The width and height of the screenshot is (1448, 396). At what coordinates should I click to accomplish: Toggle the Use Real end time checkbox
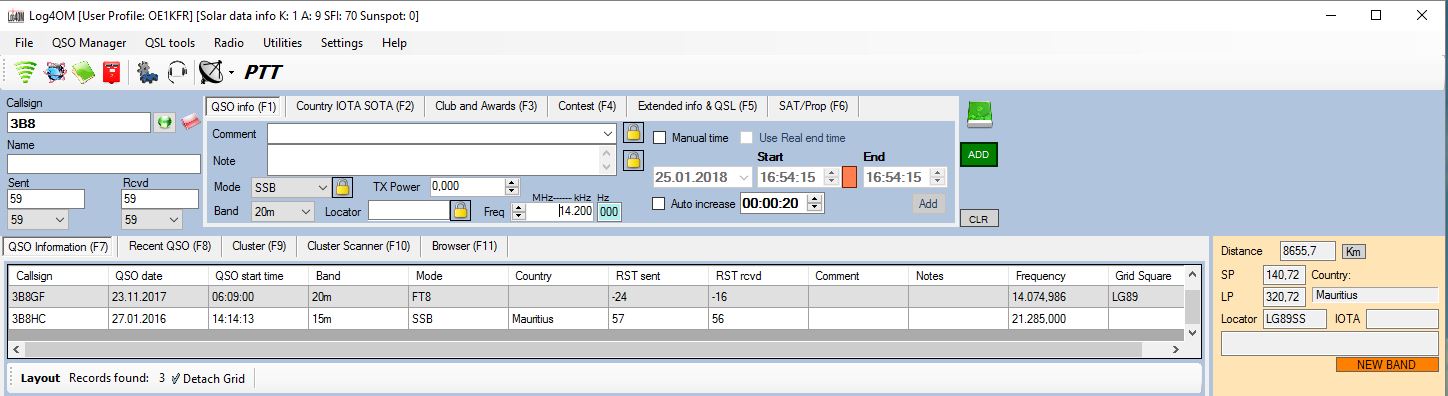coord(747,138)
